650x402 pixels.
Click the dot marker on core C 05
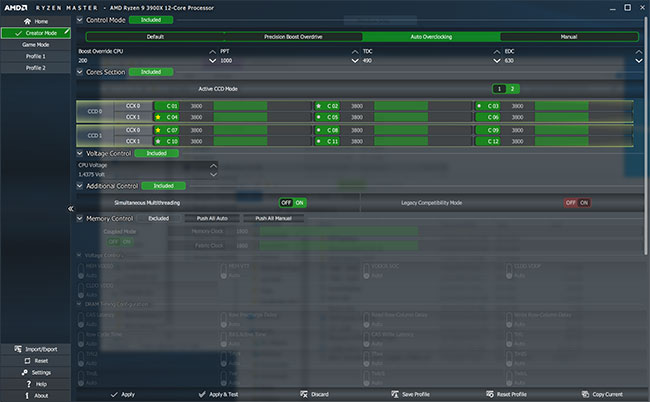(318, 117)
